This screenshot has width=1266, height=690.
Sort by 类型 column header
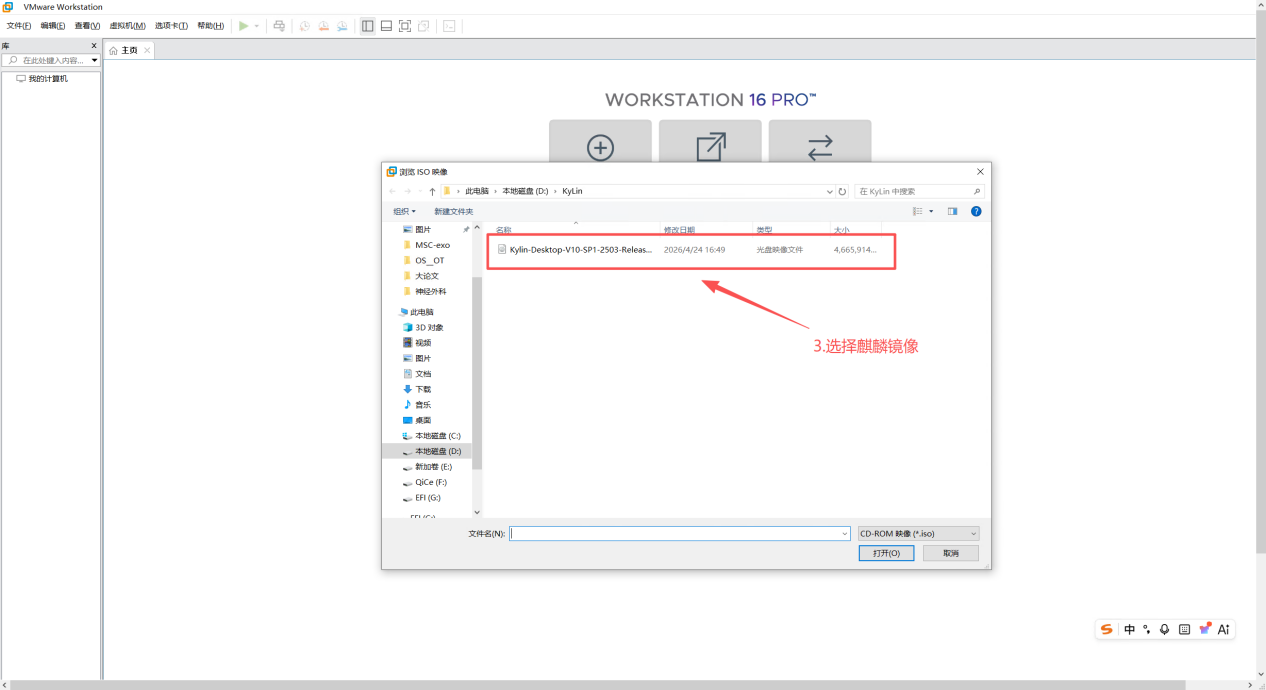(765, 230)
